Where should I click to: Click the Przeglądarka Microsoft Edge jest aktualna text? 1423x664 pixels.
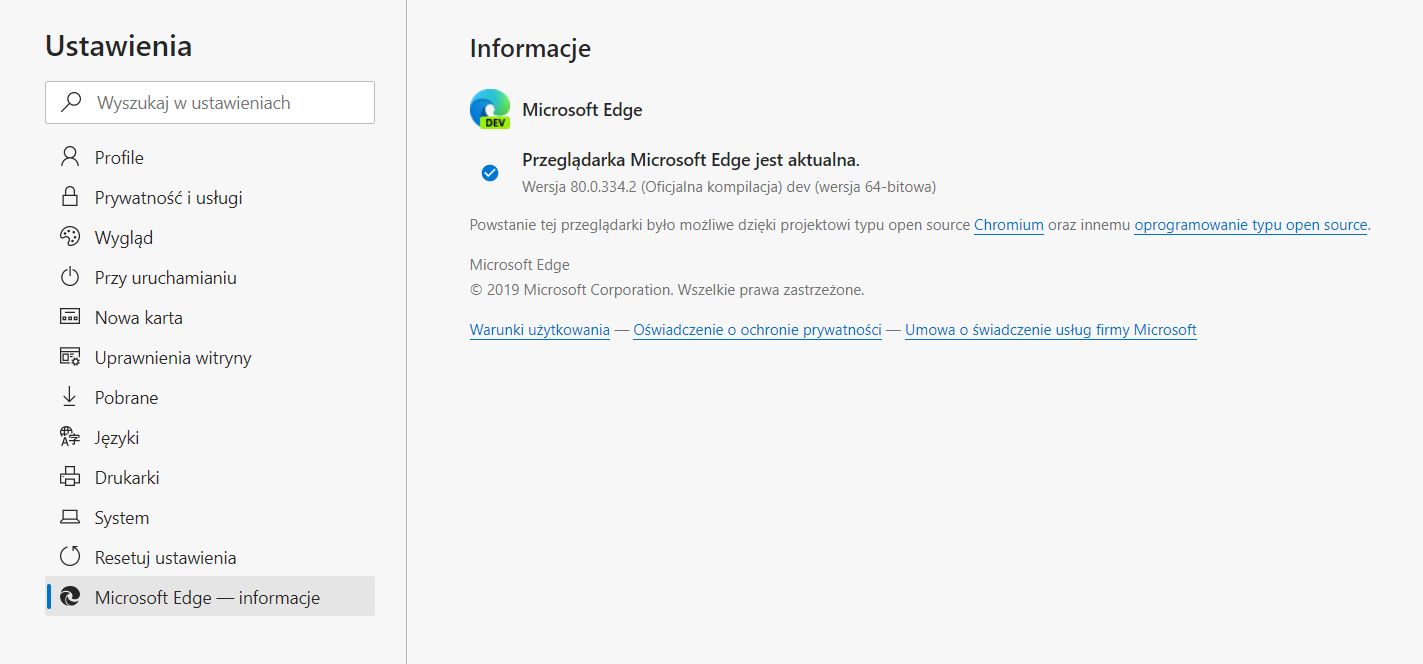pyautogui.click(x=691, y=159)
